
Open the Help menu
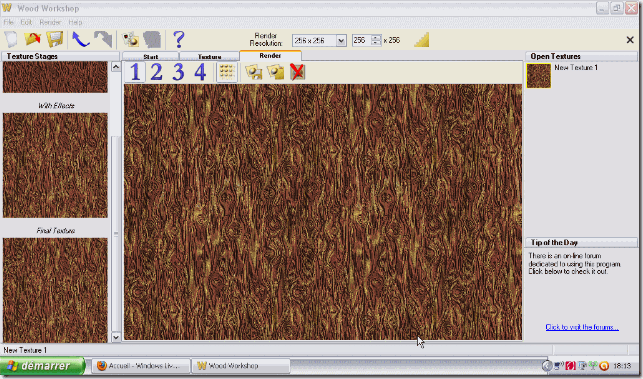tap(75, 22)
